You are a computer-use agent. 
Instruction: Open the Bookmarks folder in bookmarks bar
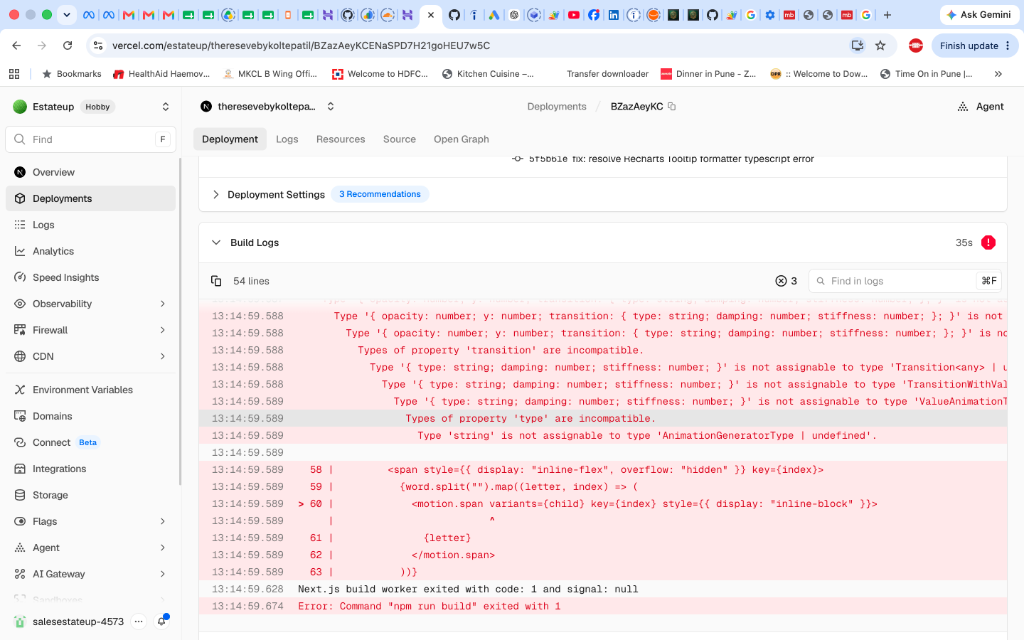click(72, 74)
